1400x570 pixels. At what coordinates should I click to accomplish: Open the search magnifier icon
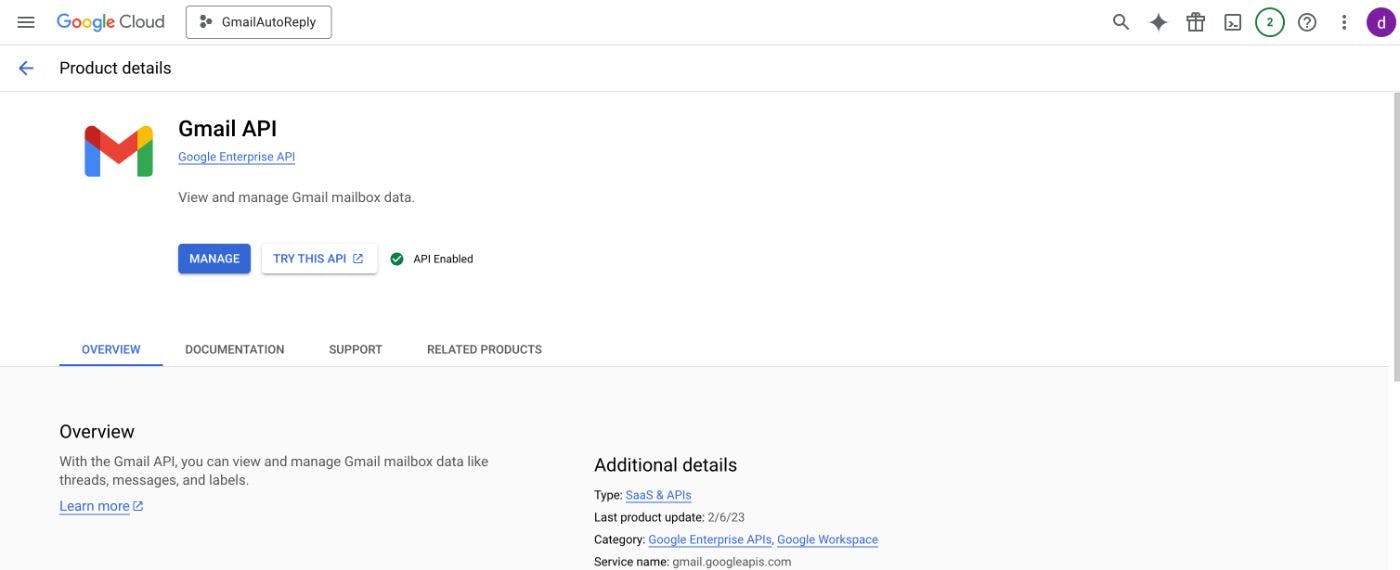pyautogui.click(x=1121, y=22)
